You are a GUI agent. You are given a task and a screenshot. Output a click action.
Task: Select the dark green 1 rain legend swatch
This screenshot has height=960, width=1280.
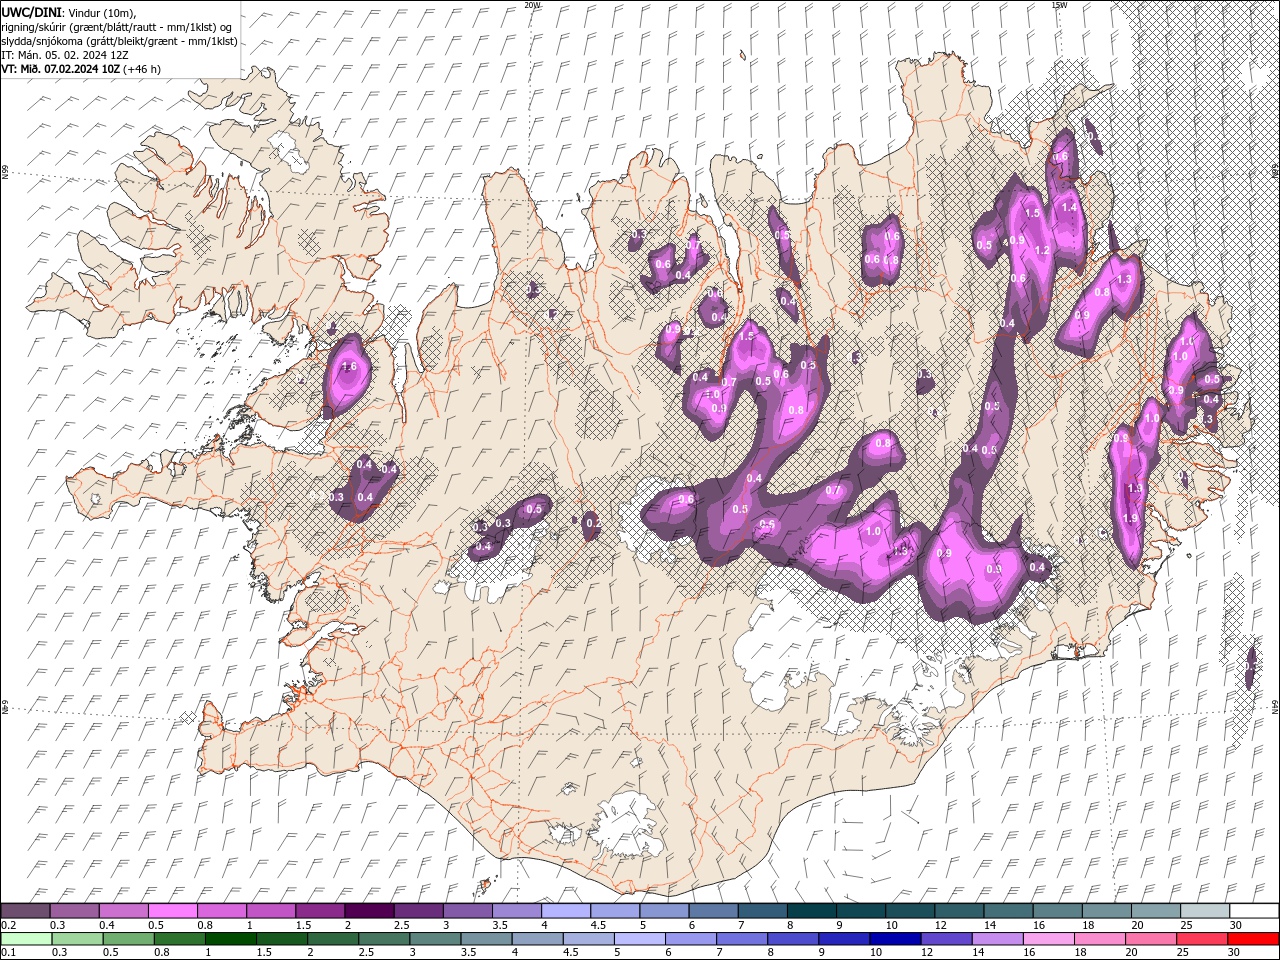click(230, 939)
